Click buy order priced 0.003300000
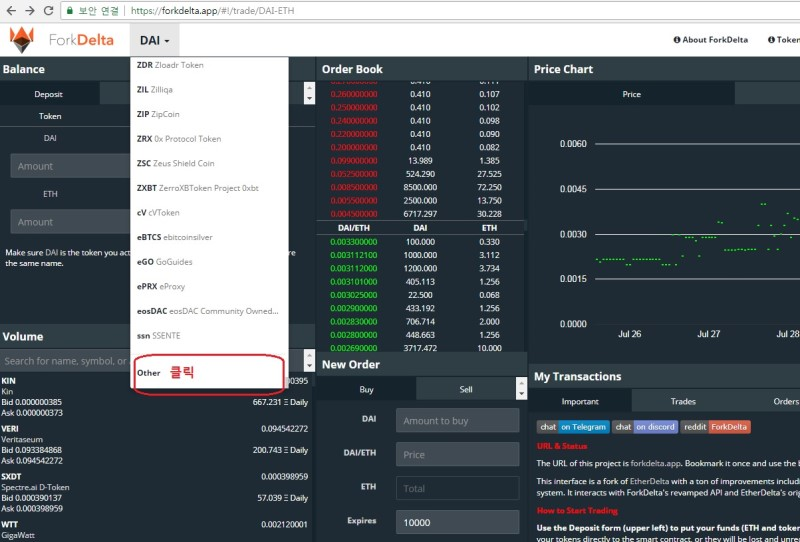 [x=420, y=241]
